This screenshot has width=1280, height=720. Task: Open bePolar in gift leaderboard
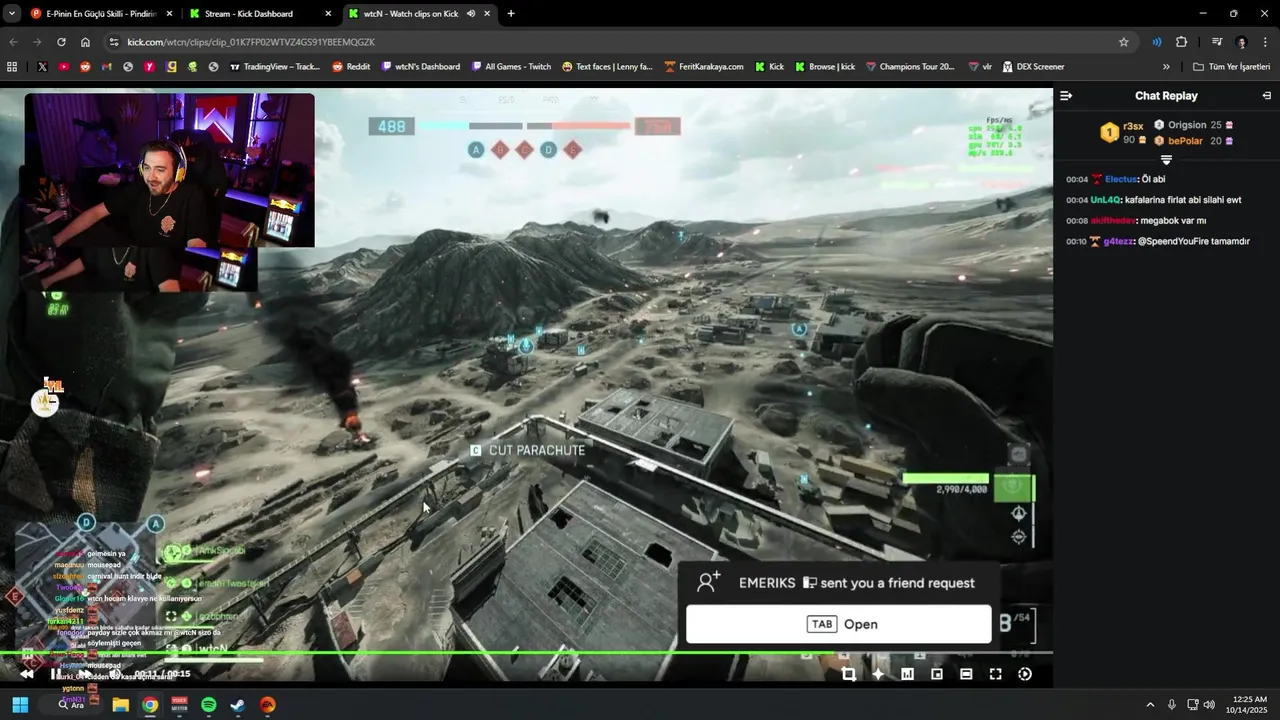[x=1185, y=141]
